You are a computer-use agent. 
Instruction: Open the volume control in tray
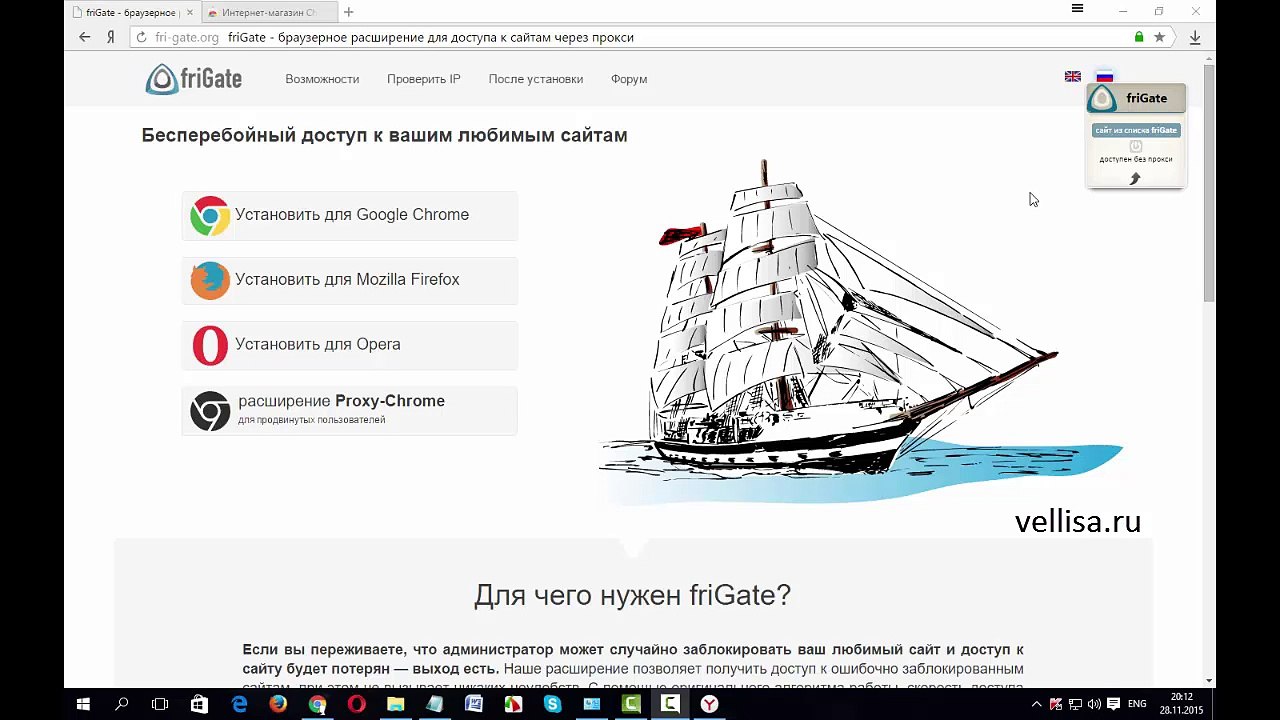pos(1094,704)
